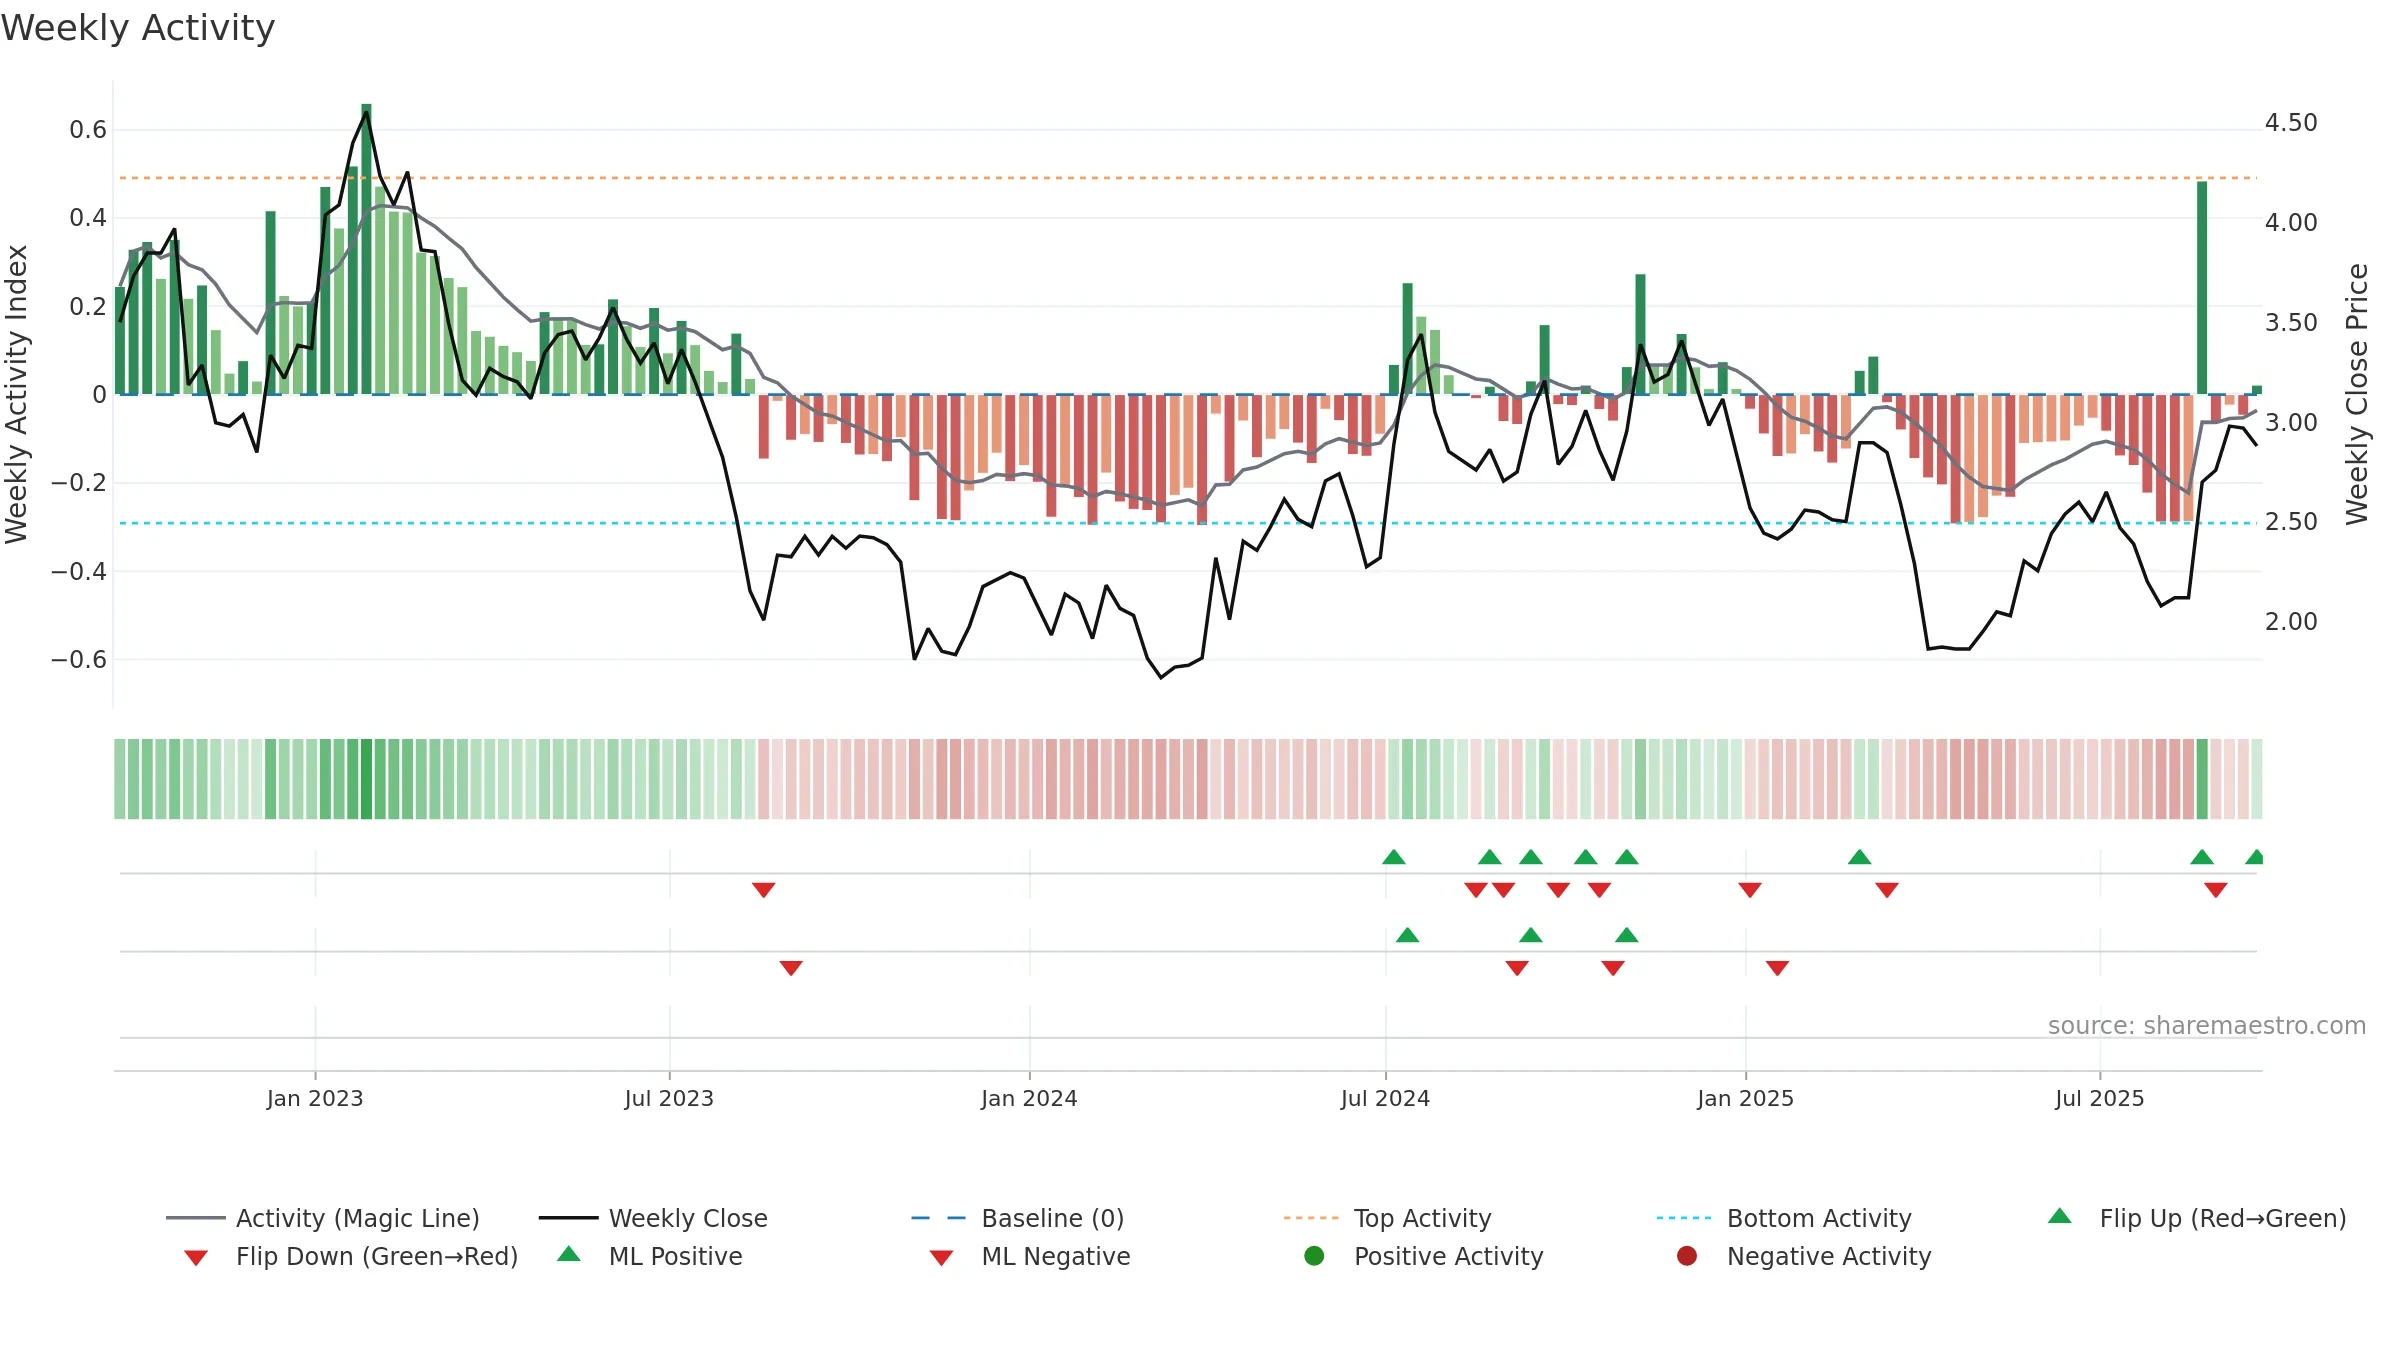Click the blue dashed Baseline (0) legend symbol

point(939,1218)
